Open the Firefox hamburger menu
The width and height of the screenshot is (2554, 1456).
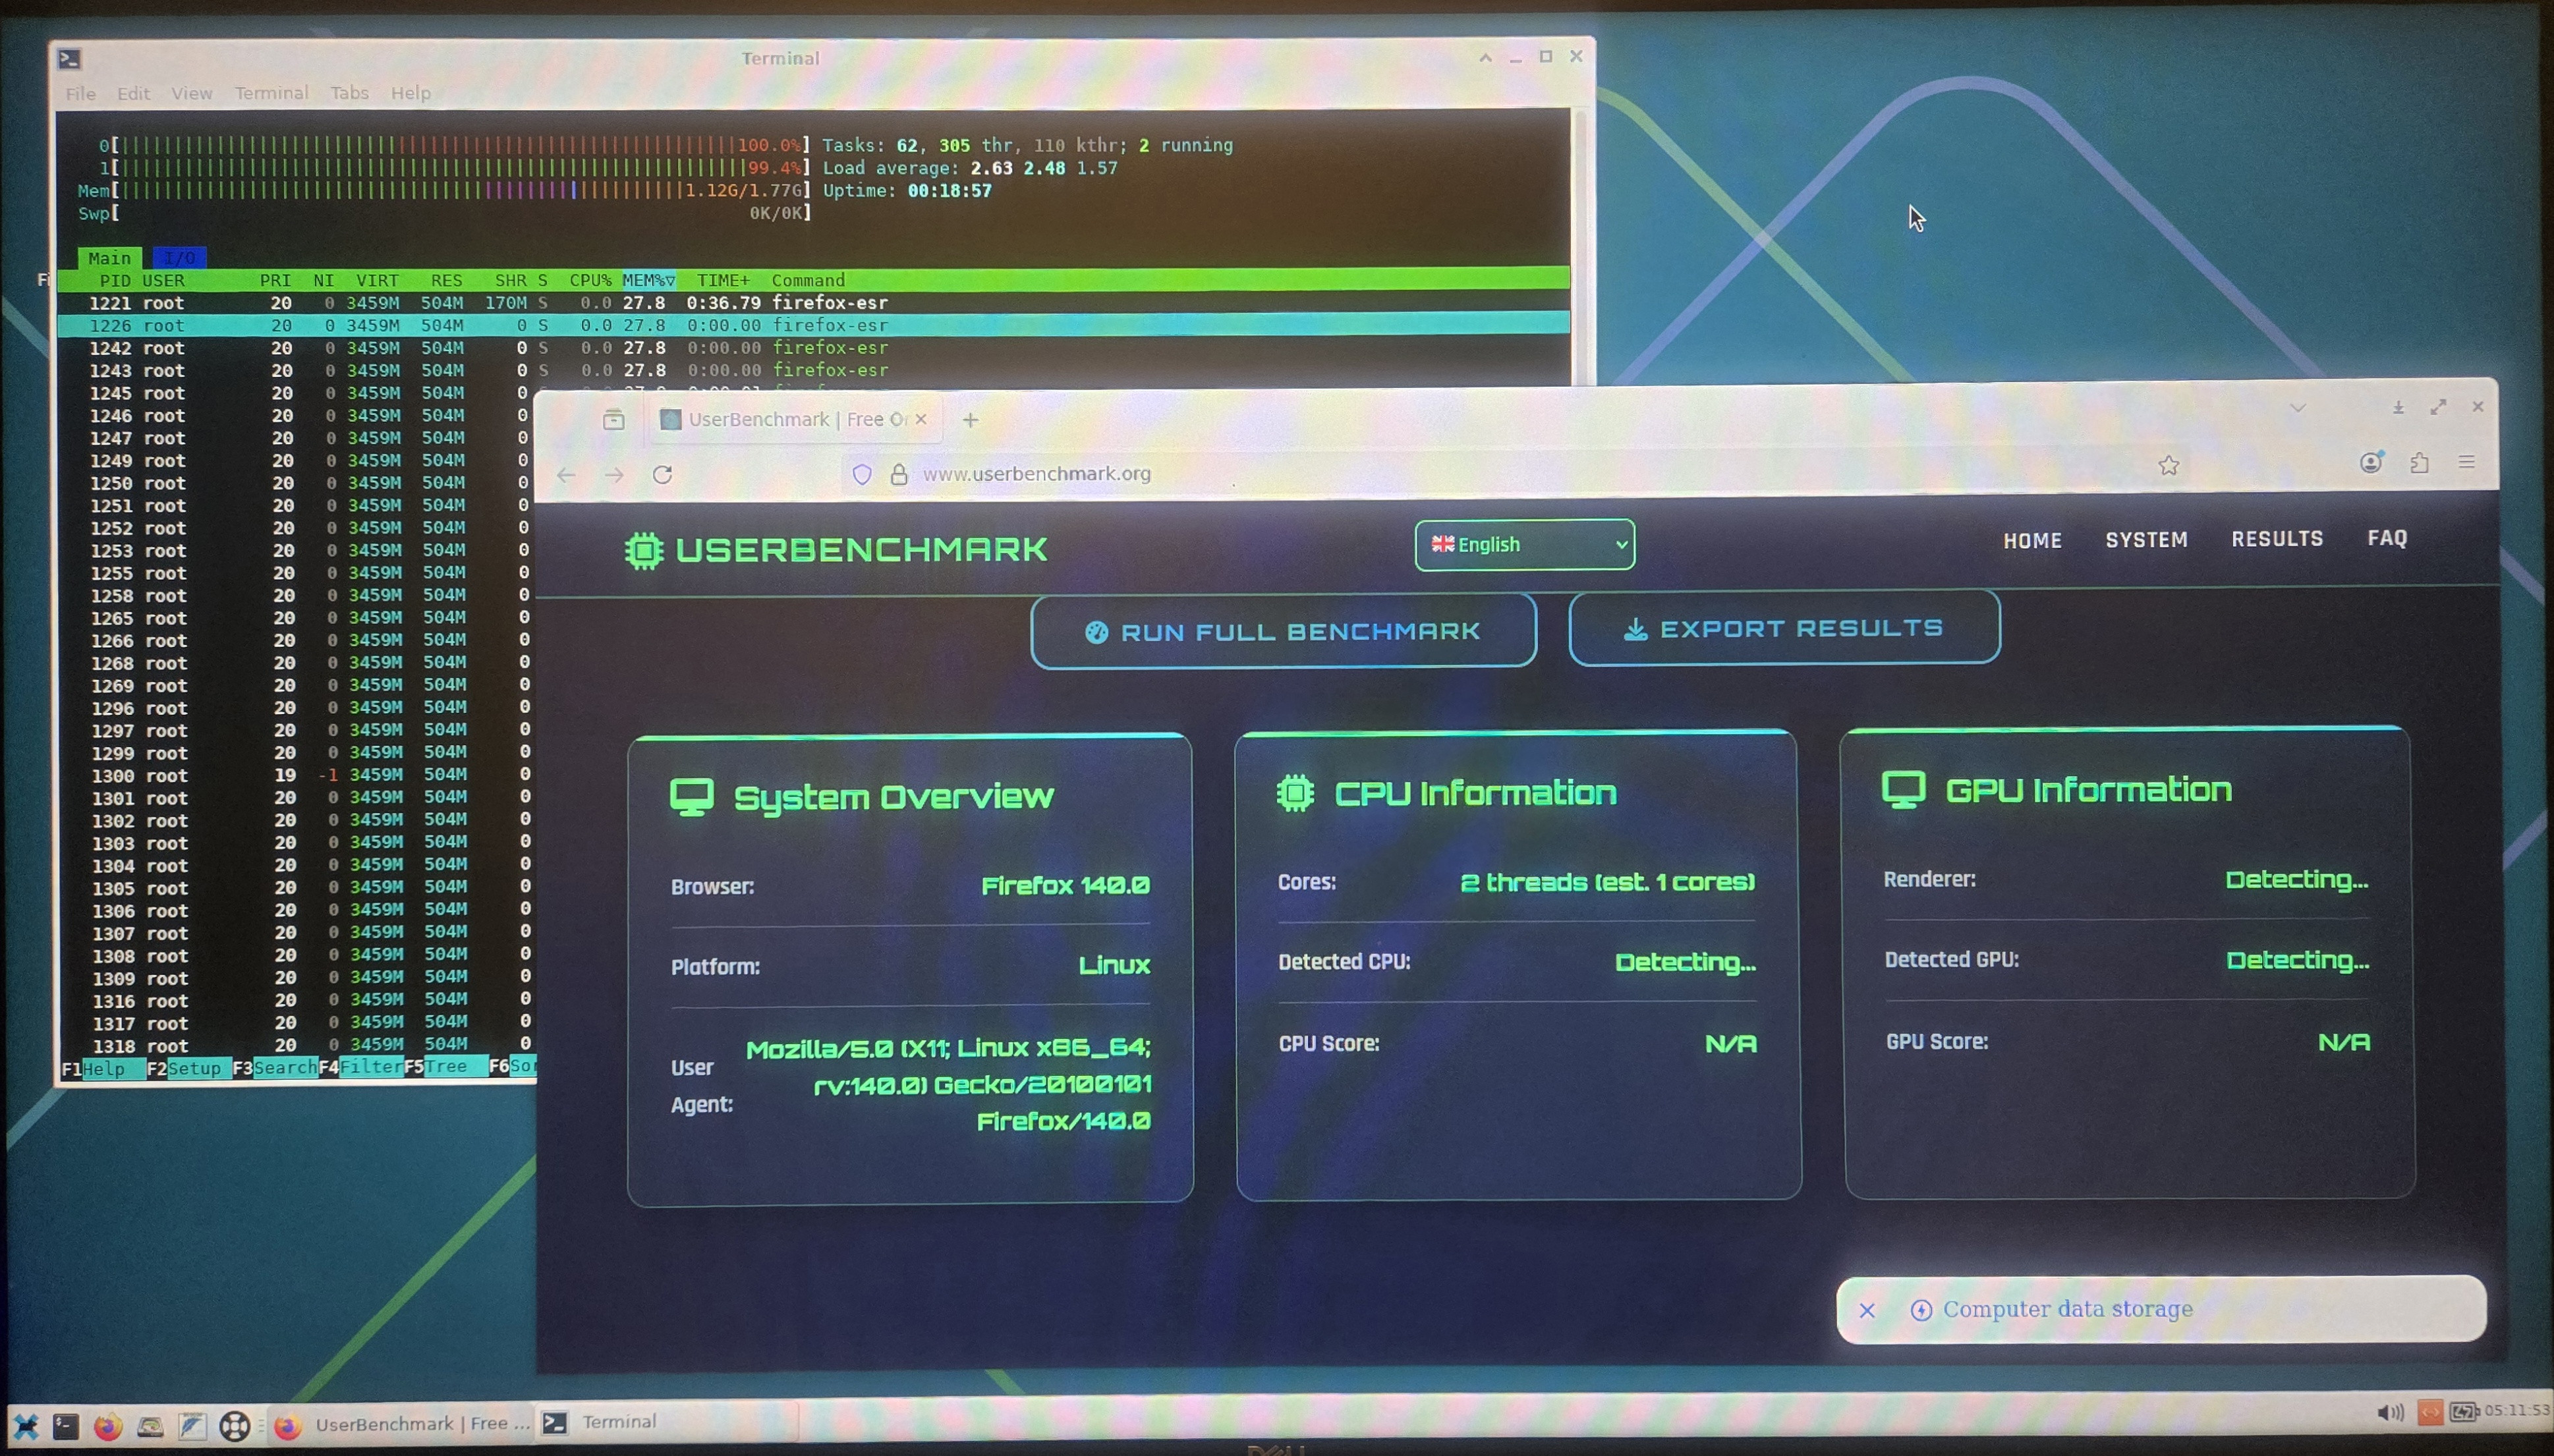pos(2467,462)
